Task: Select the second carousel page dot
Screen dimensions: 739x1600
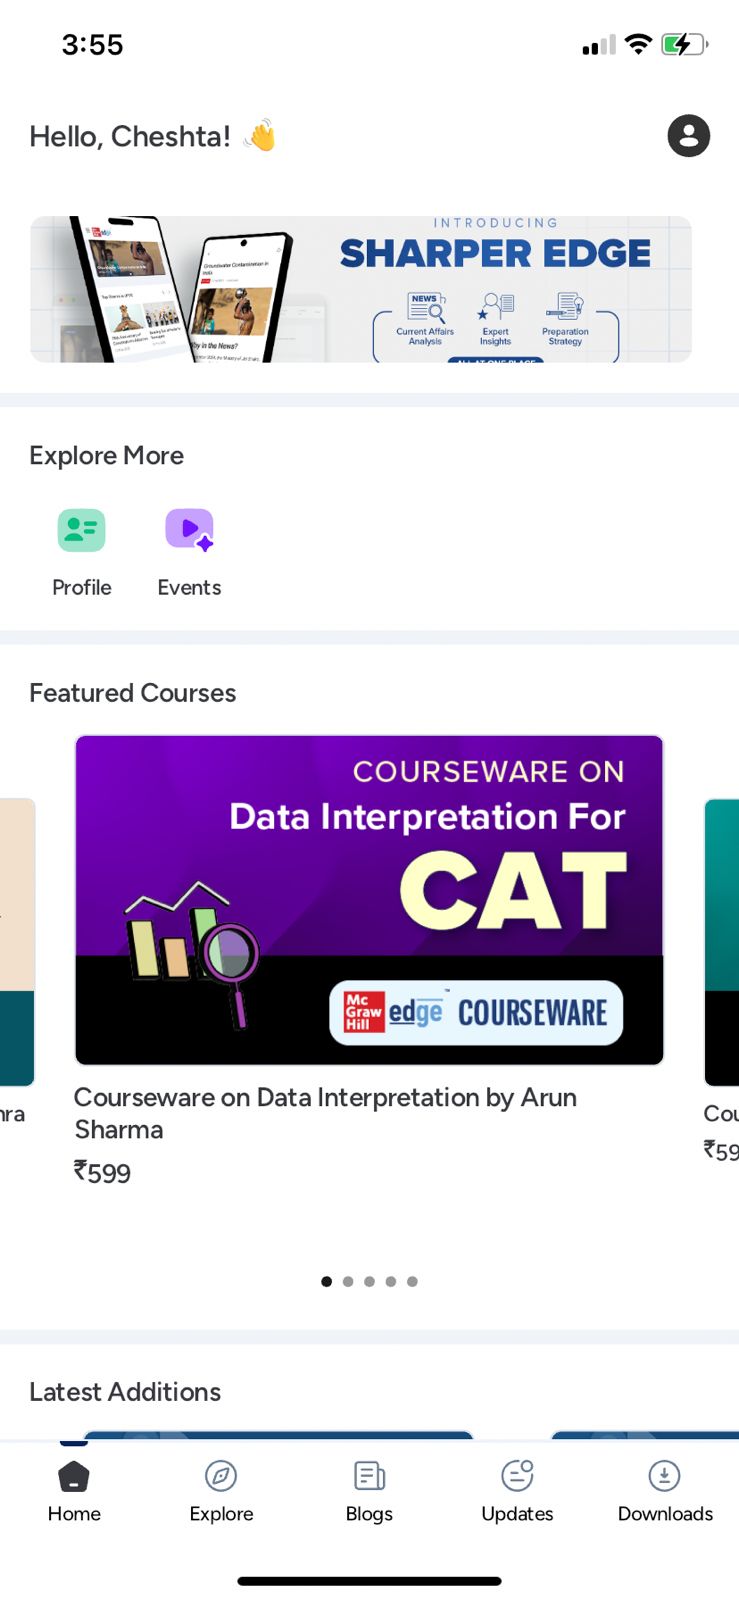Action: pyautogui.click(x=348, y=1281)
